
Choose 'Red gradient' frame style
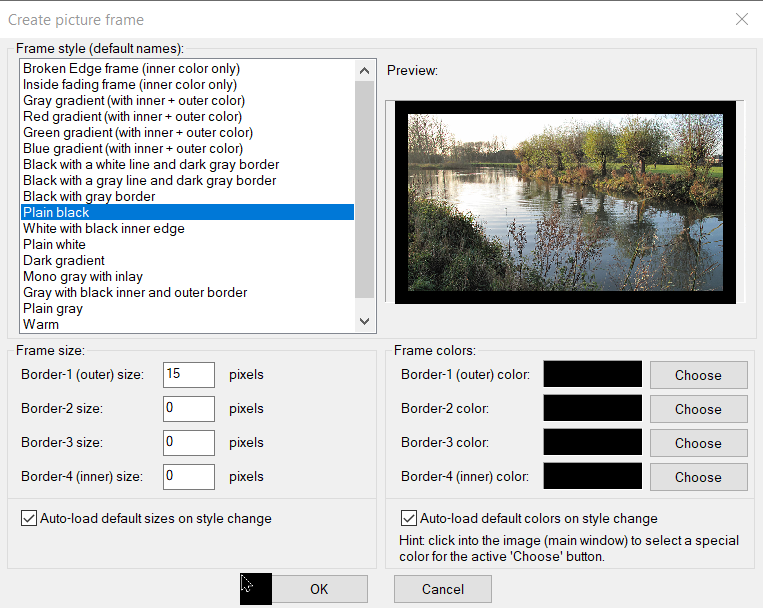point(132,116)
